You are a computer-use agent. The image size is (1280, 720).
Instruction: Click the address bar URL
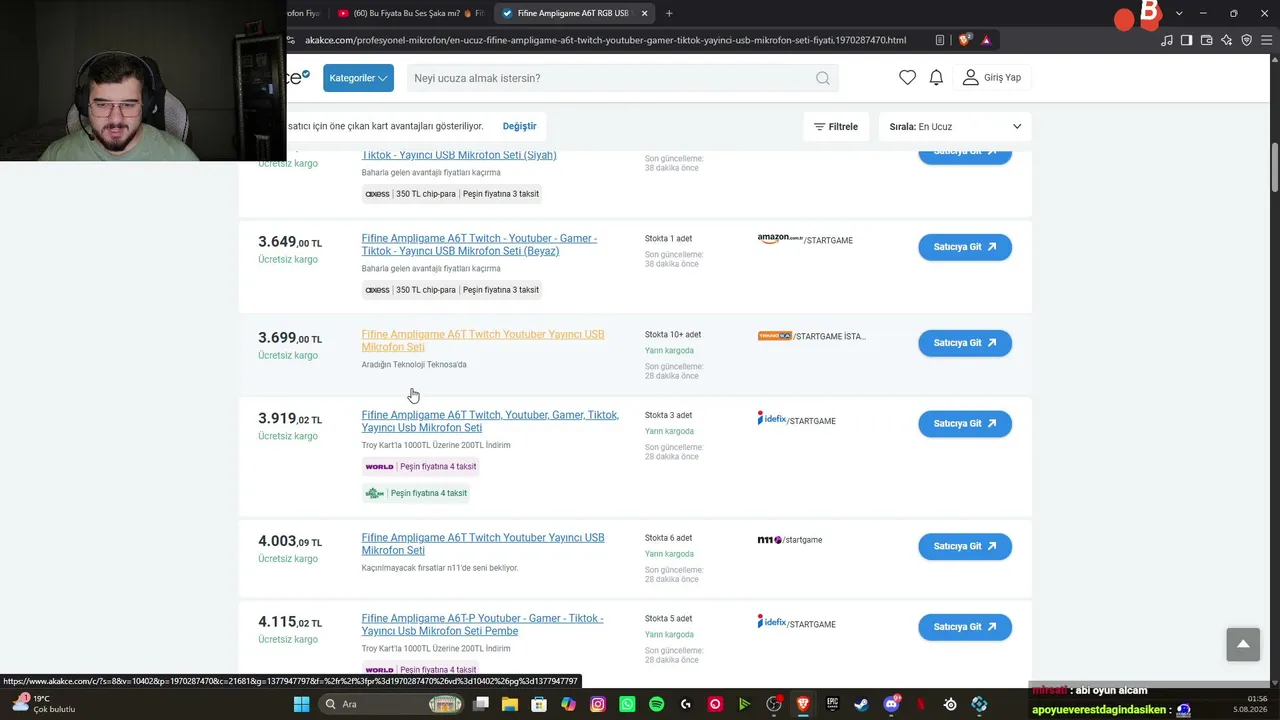(x=605, y=40)
